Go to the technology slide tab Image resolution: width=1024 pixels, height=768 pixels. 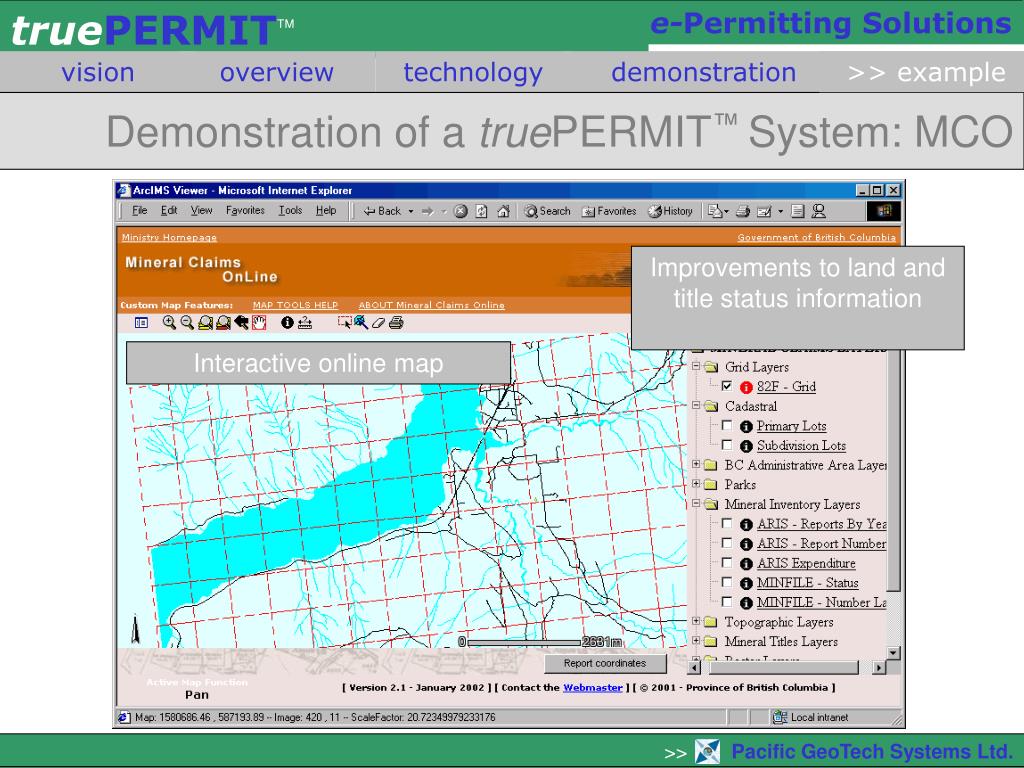point(473,72)
